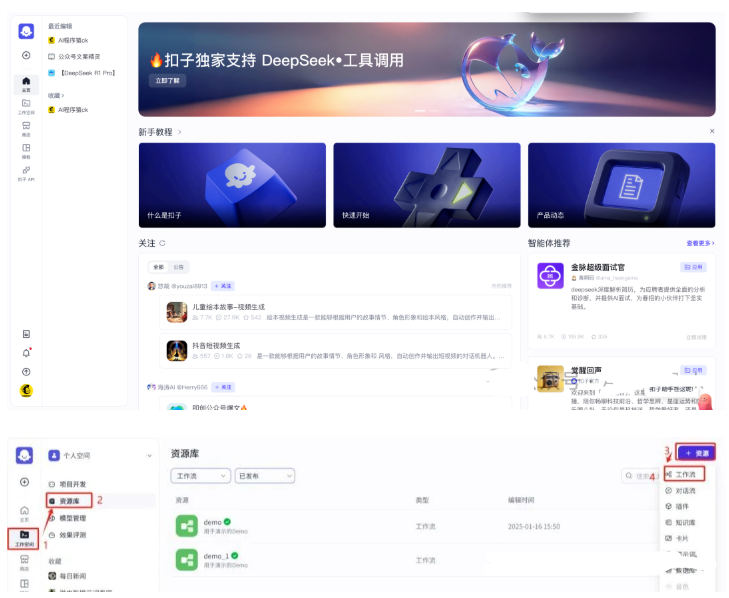Image resolution: width=729 pixels, height=598 pixels.
Task: Click the 金脉超级面试官 purple agent icon
Action: [550, 275]
